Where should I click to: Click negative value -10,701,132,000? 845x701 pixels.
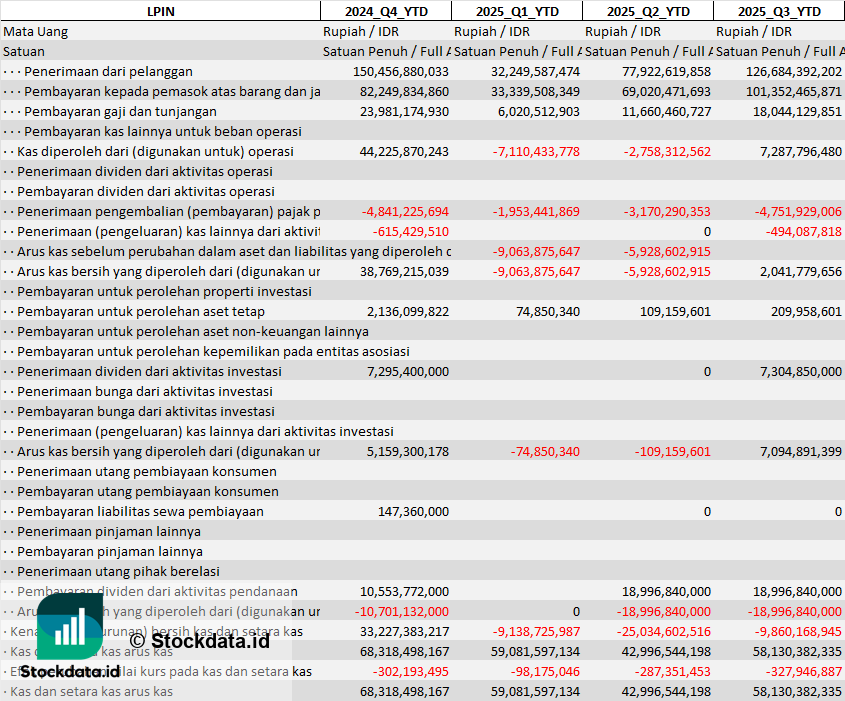click(401, 612)
